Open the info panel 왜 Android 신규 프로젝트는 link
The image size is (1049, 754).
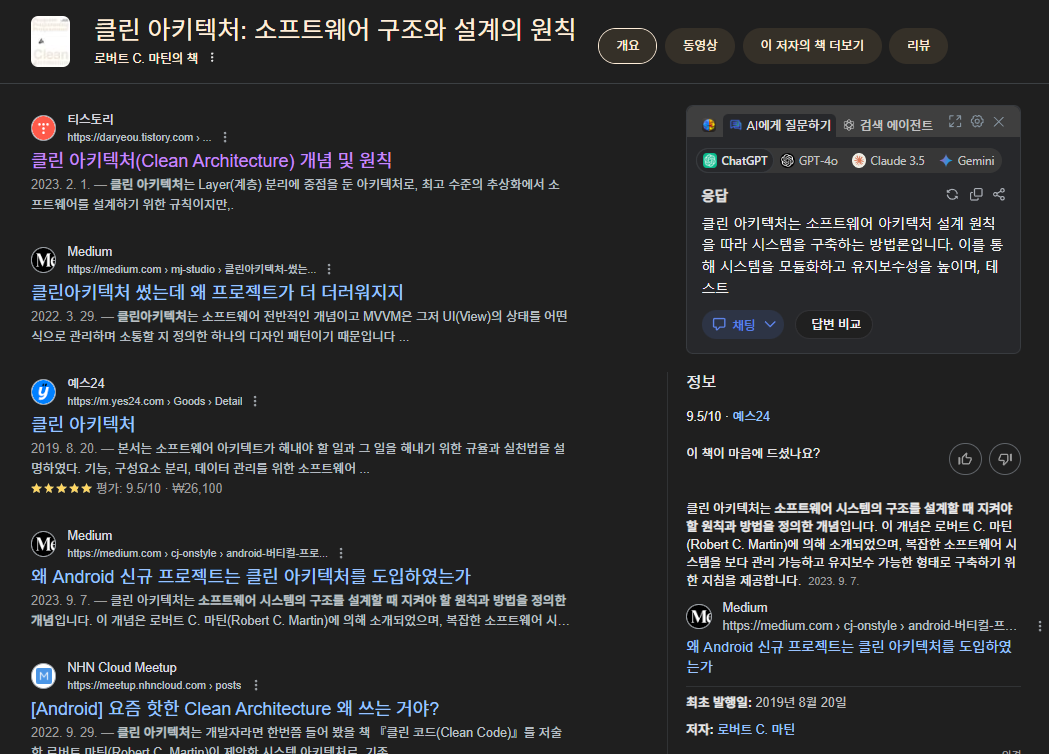click(849, 656)
